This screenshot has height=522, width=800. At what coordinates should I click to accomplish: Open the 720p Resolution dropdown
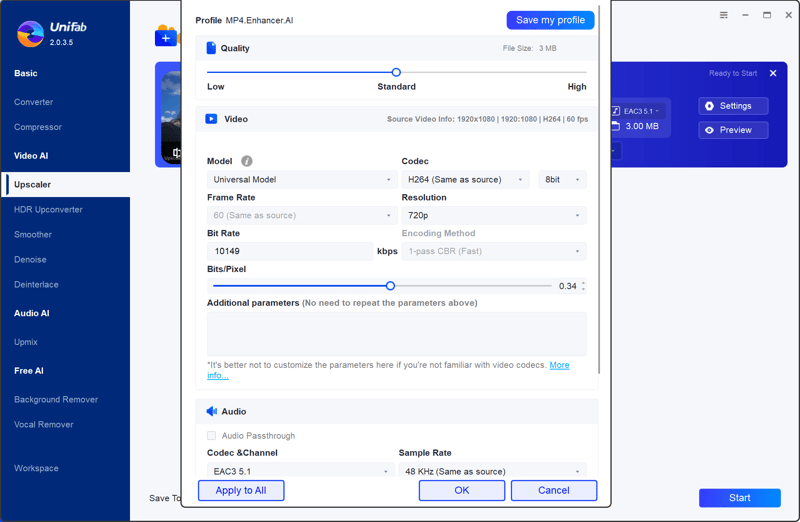(x=493, y=216)
